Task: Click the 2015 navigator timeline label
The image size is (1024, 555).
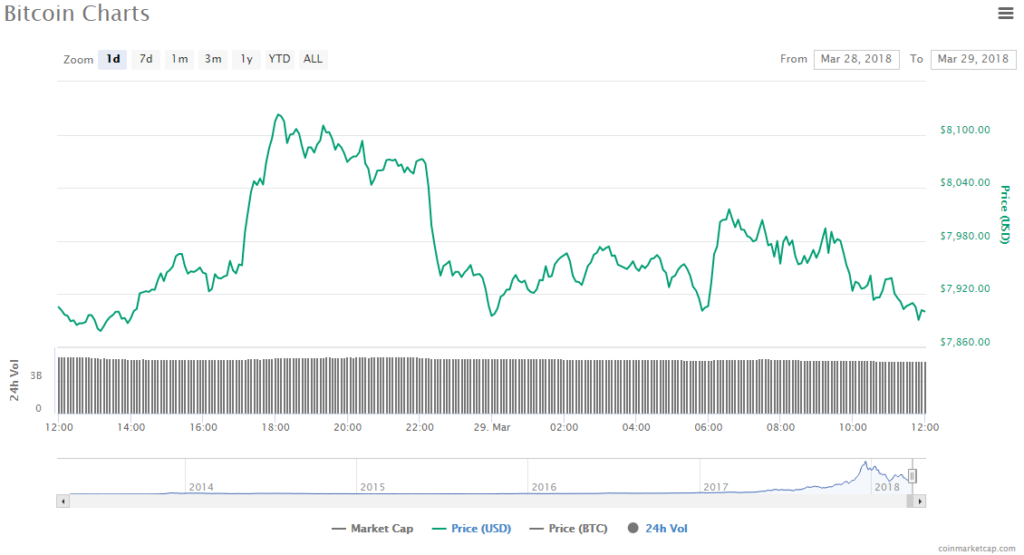Action: coord(372,487)
